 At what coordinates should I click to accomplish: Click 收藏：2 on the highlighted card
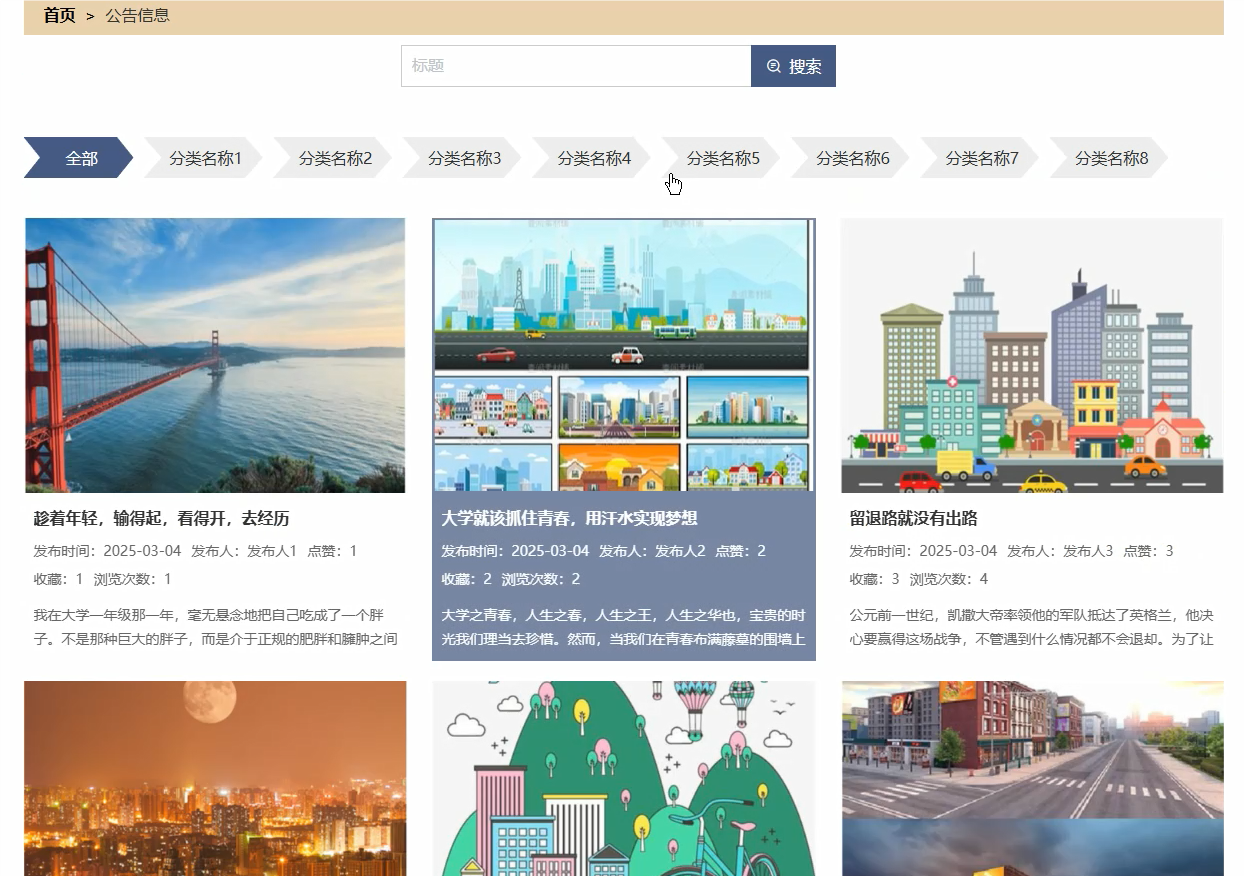(466, 579)
